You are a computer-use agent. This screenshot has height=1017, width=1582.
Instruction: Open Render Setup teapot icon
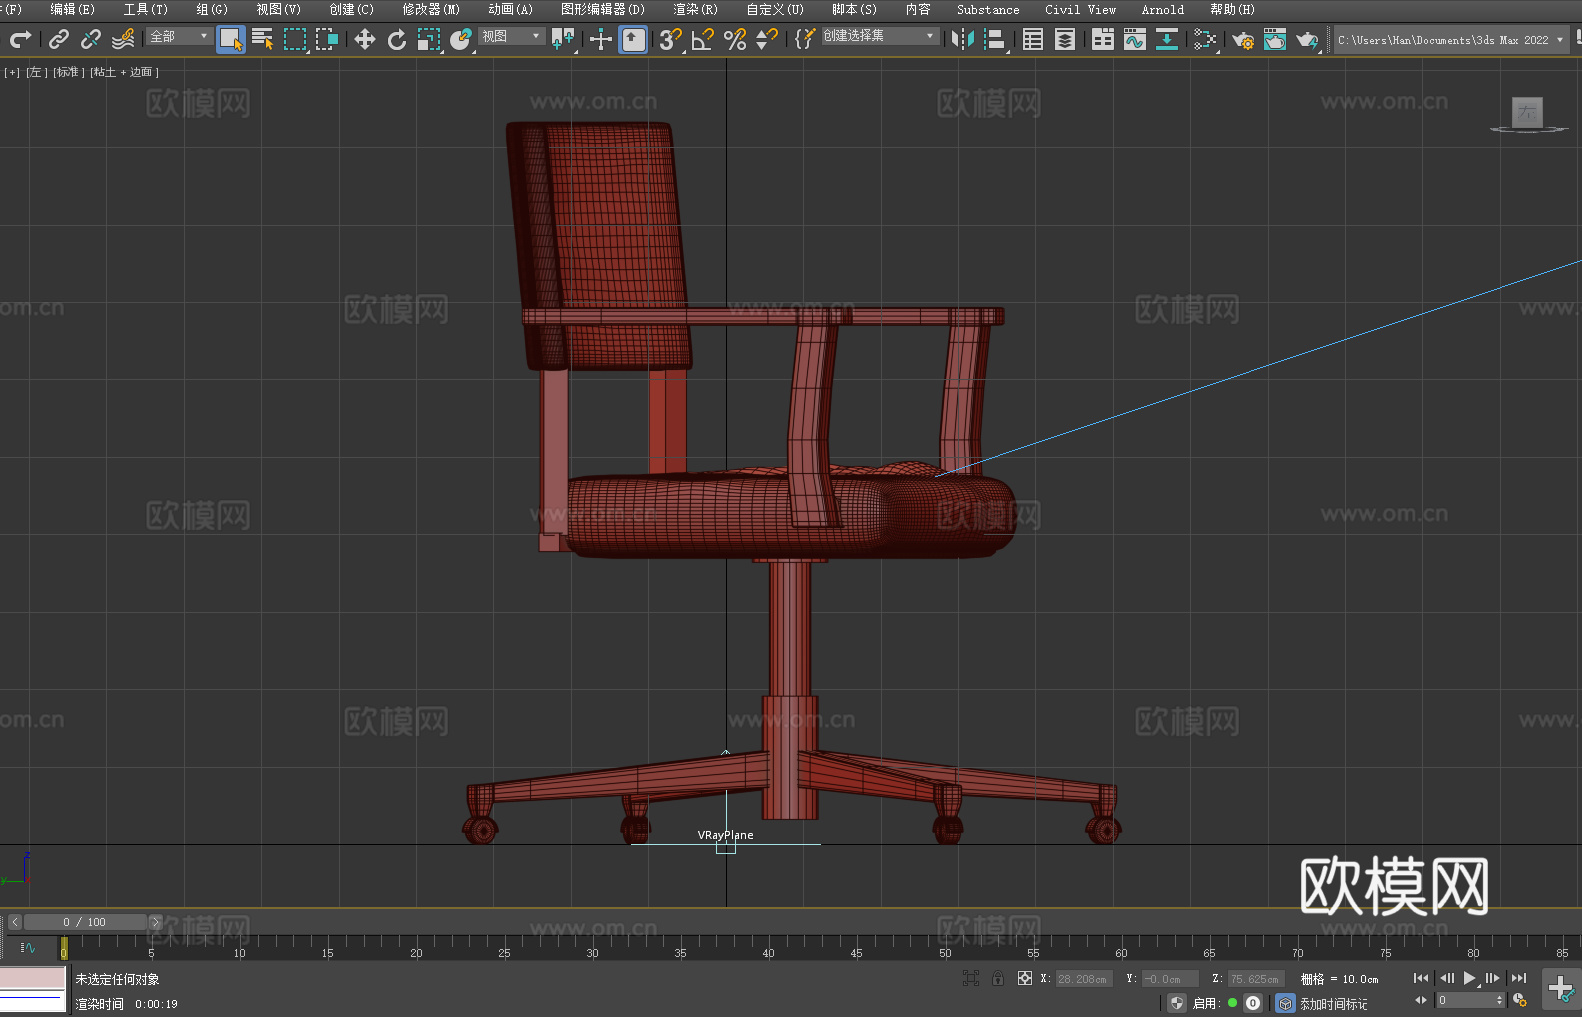point(1243,39)
